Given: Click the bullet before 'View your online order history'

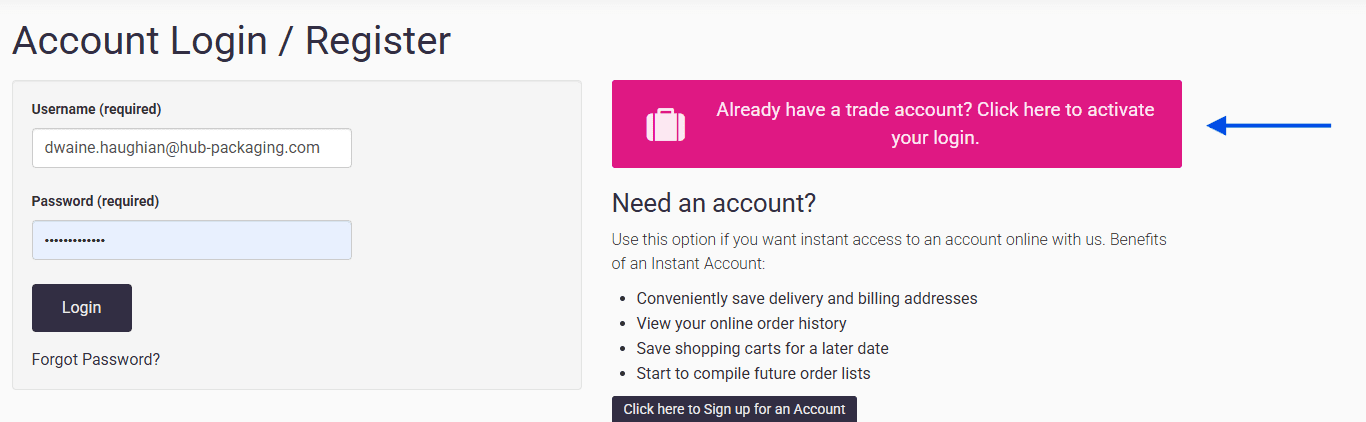Looking at the screenshot, I should [x=623, y=324].
